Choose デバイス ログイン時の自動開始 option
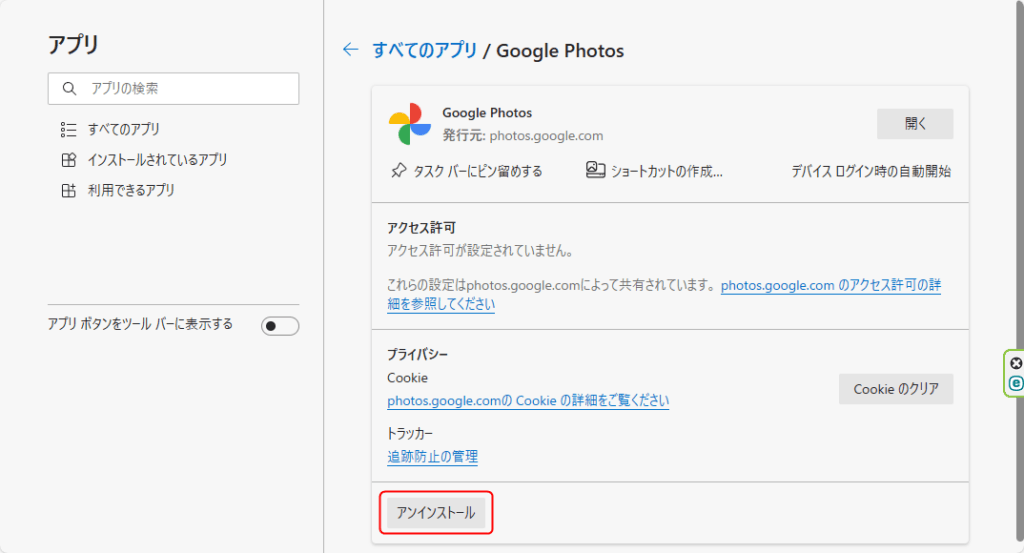 click(x=871, y=171)
